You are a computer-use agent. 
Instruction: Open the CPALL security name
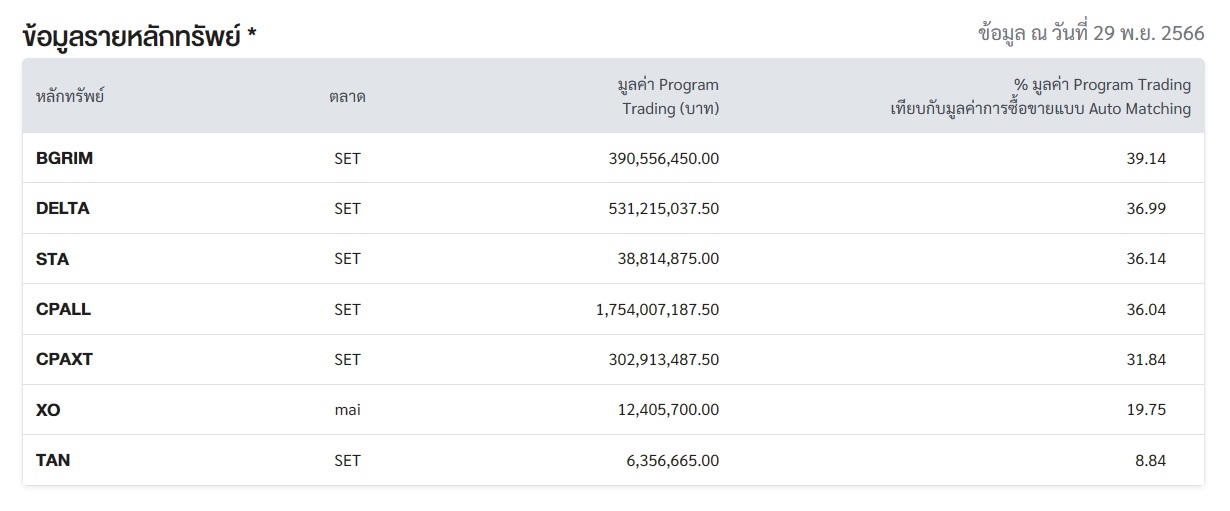click(63, 309)
